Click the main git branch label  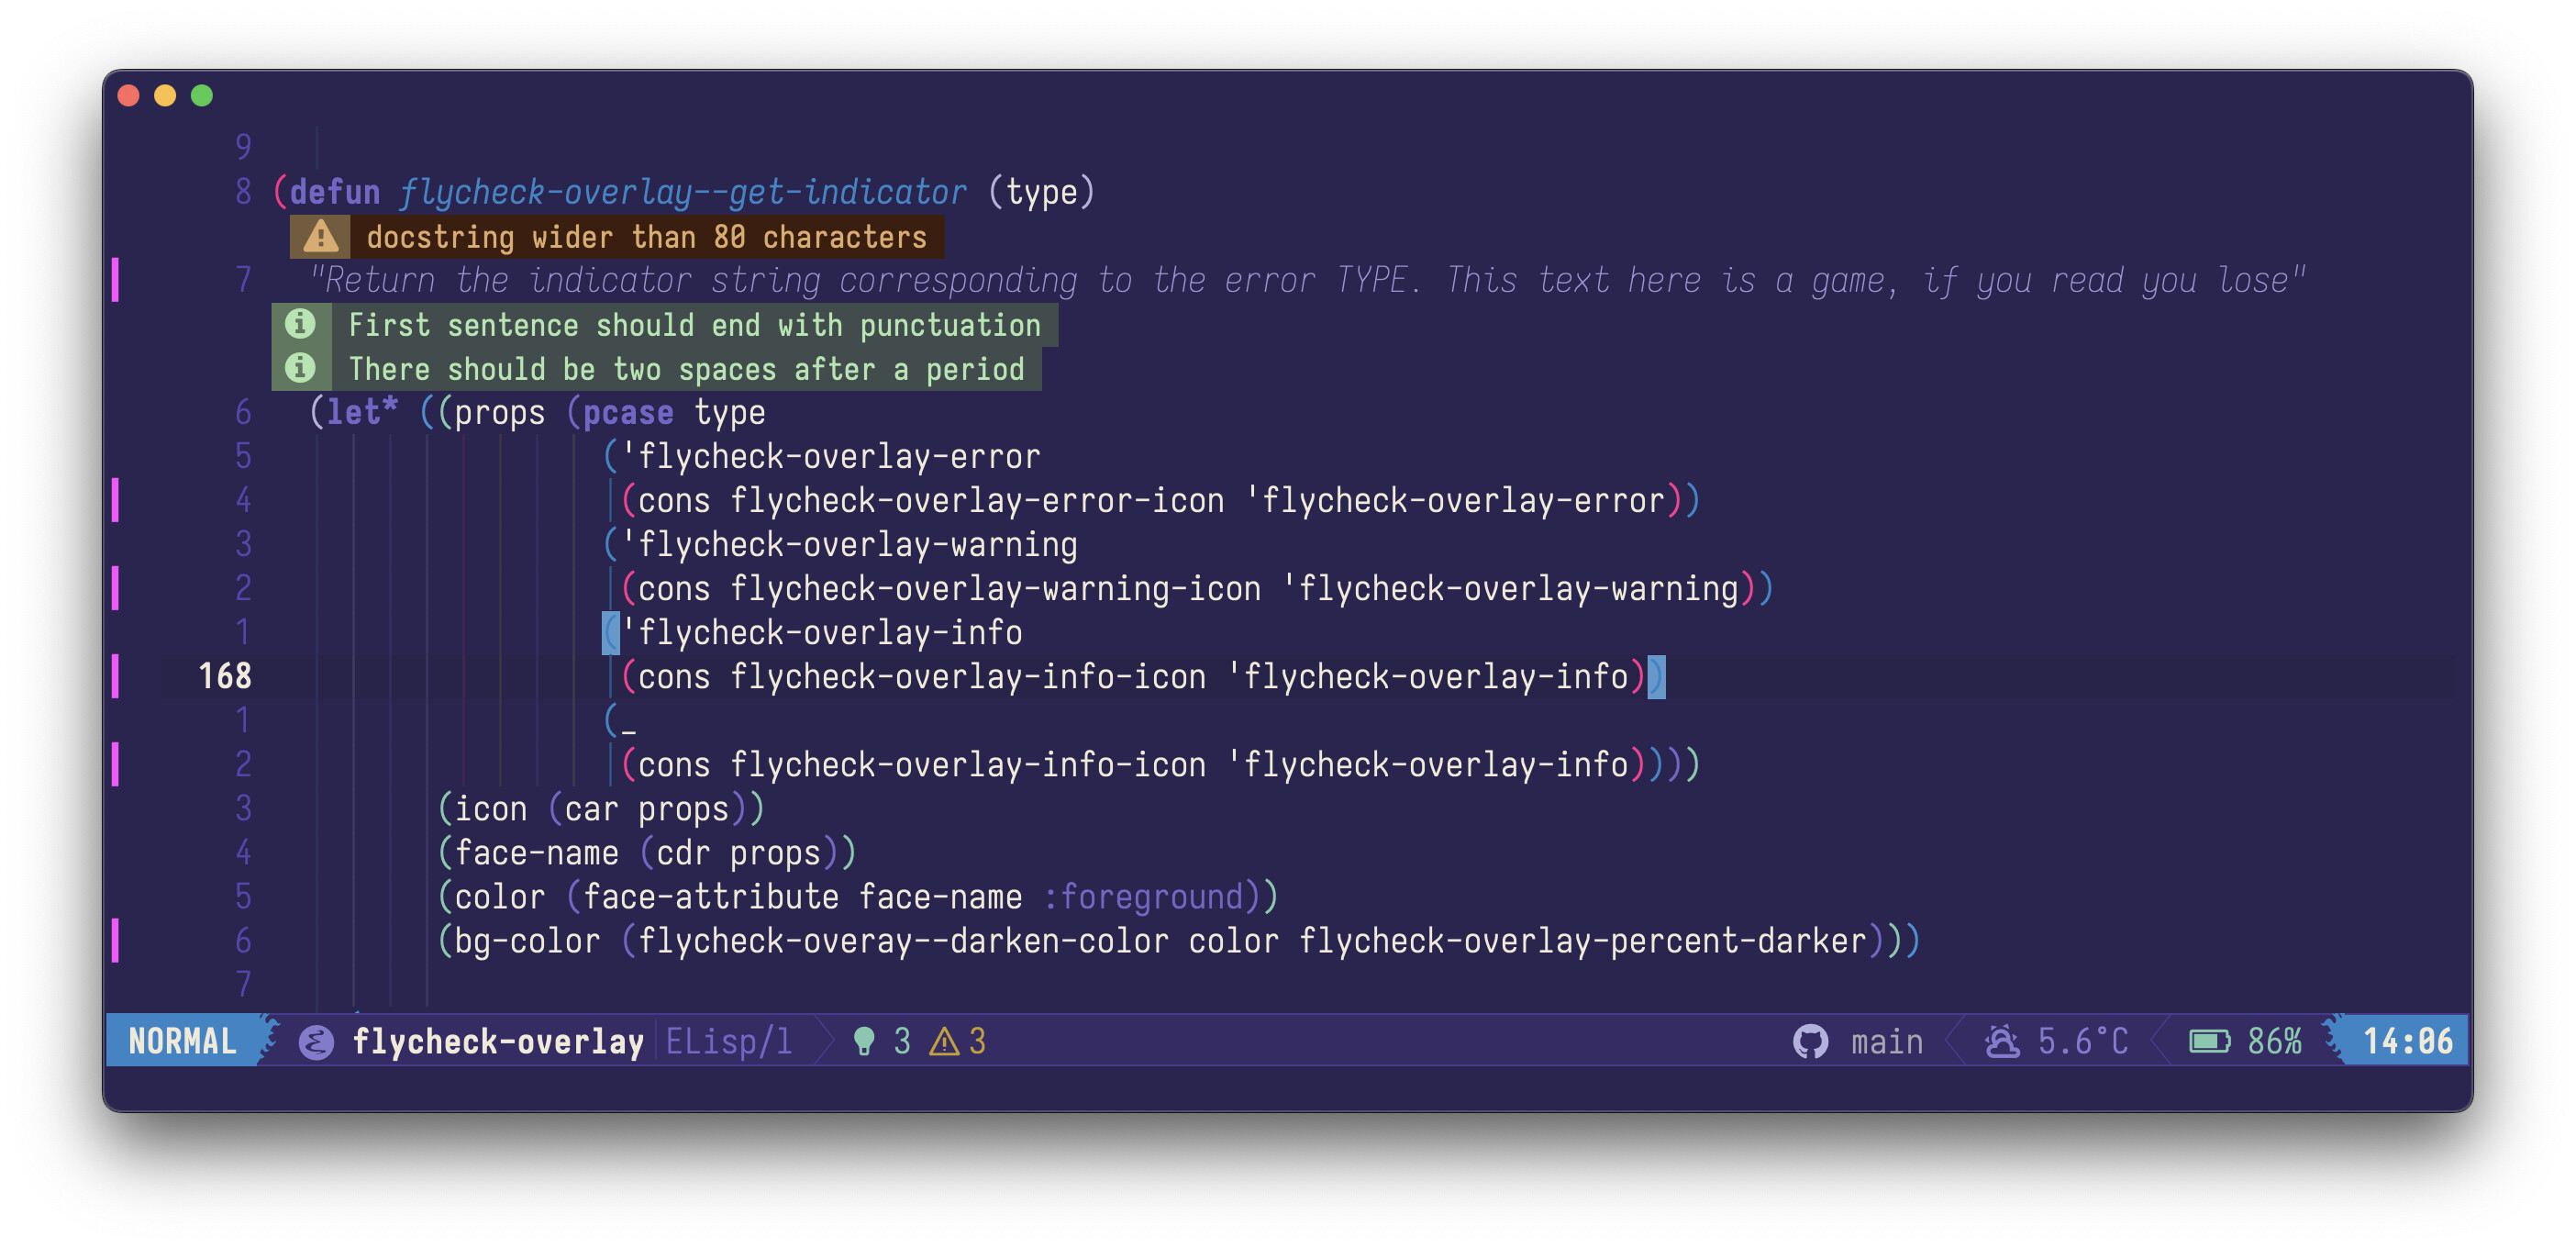[1887, 1042]
